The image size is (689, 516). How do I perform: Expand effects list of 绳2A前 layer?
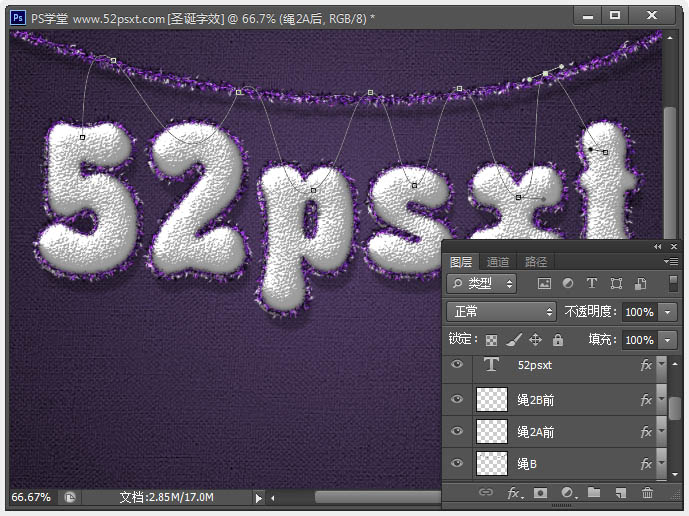[x=661, y=431]
